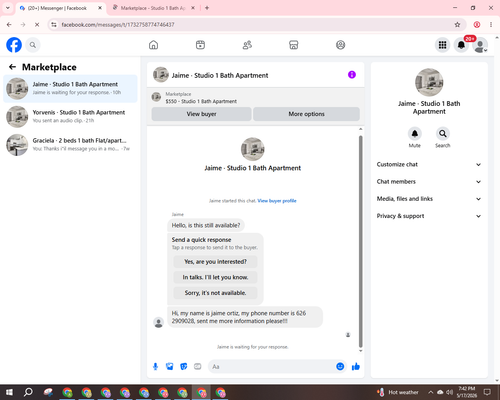This screenshot has width=500, height=400.
Task: Stop page loading with X button
Action: (x=37, y=25)
